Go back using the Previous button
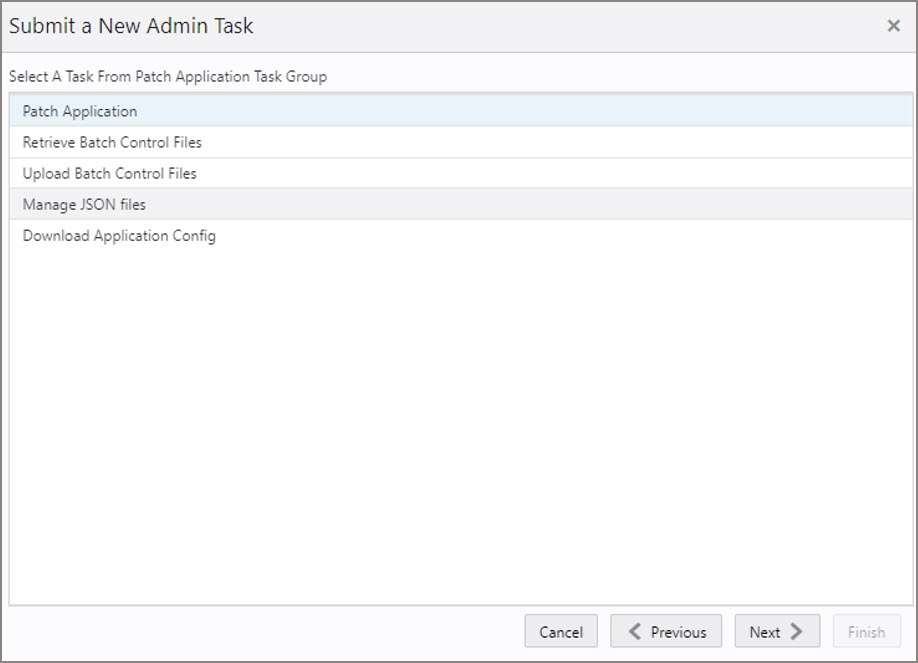 pos(666,631)
